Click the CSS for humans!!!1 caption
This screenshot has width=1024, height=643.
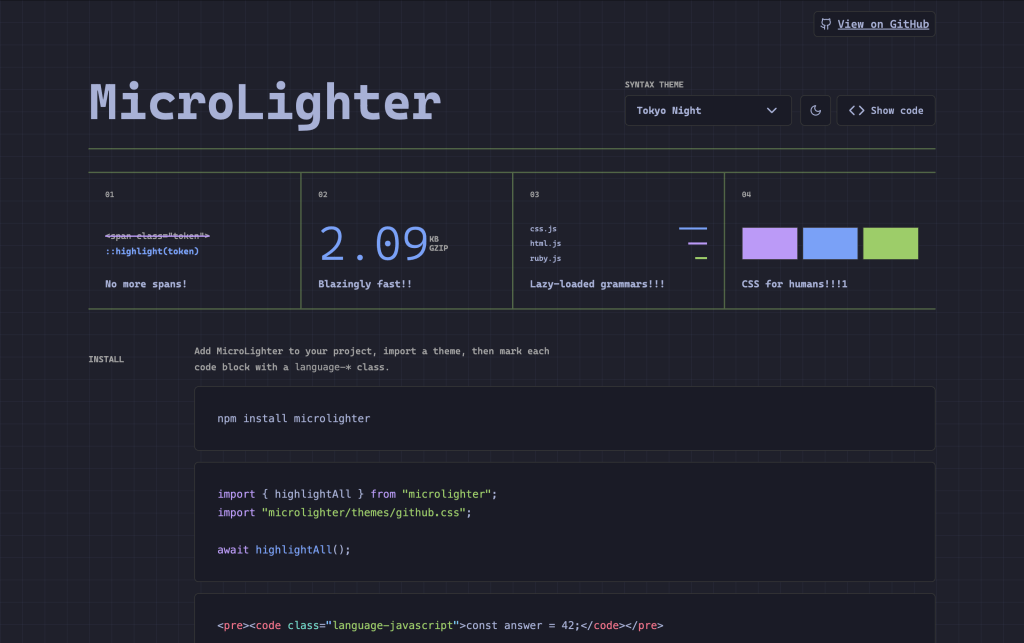pos(794,284)
